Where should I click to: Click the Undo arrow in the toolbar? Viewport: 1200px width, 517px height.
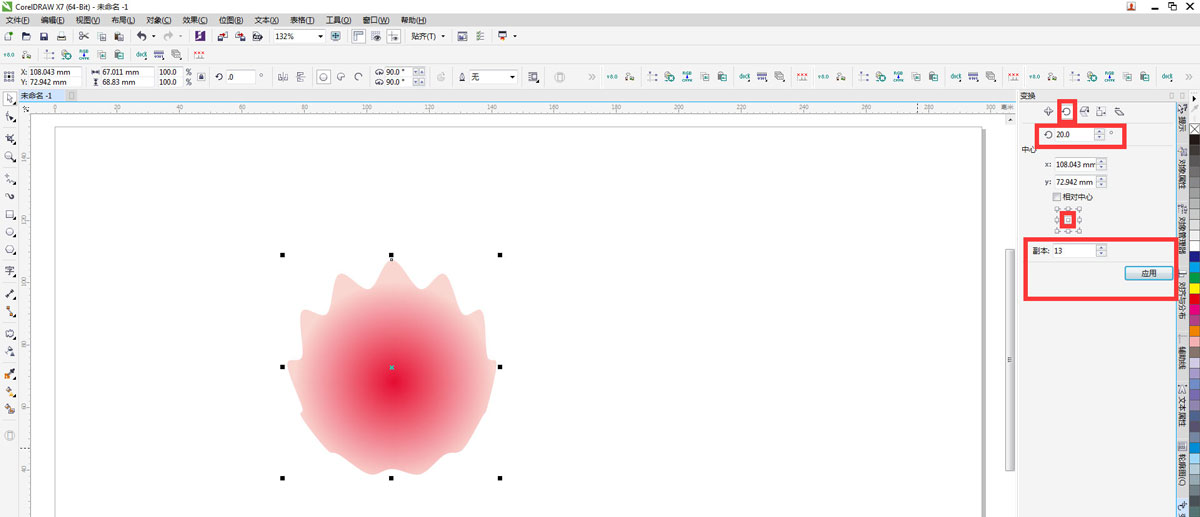[x=141, y=36]
